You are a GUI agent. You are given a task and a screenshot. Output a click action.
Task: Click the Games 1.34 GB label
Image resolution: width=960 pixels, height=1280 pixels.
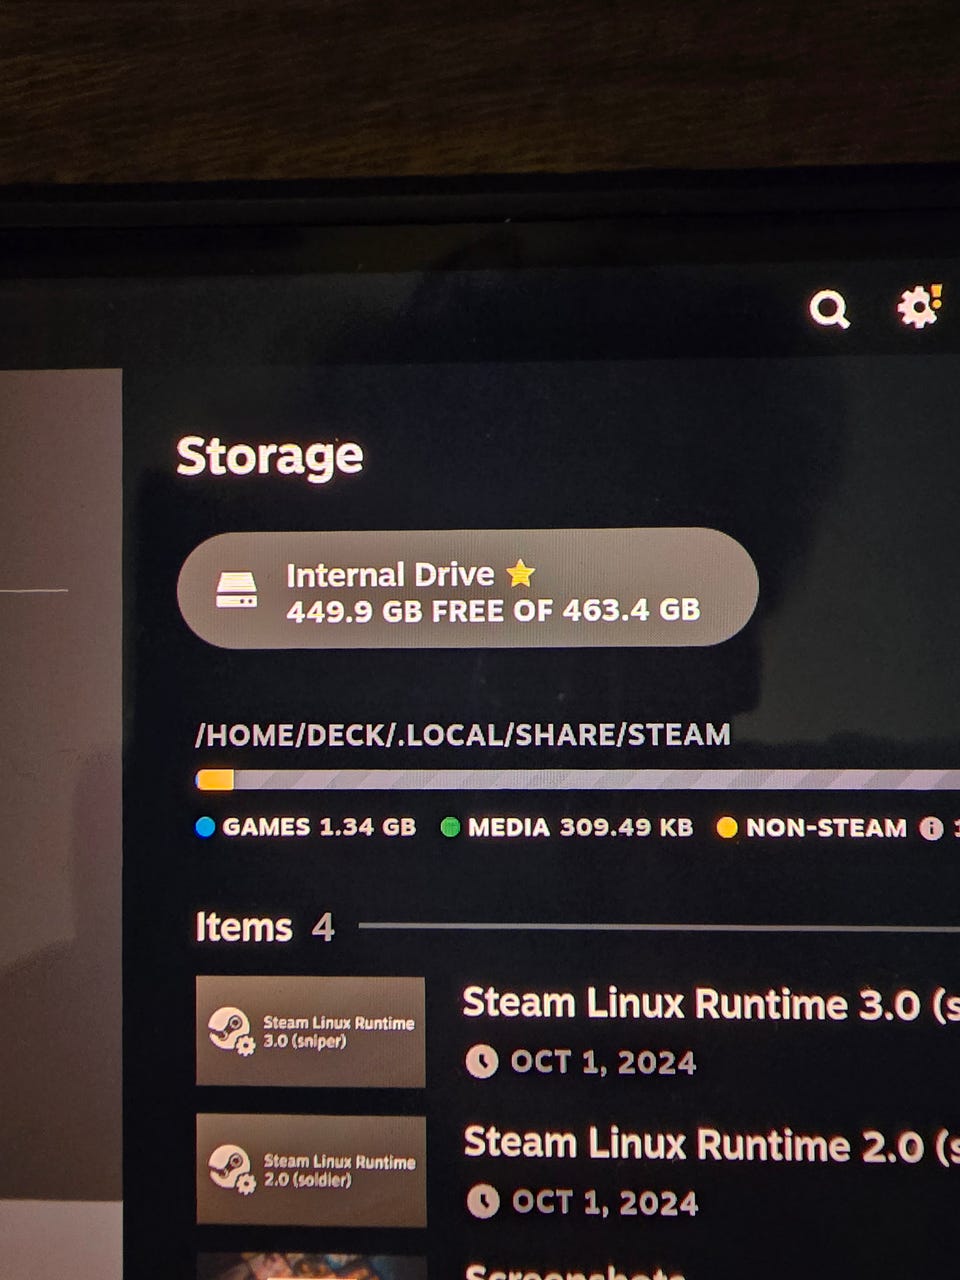[319, 827]
